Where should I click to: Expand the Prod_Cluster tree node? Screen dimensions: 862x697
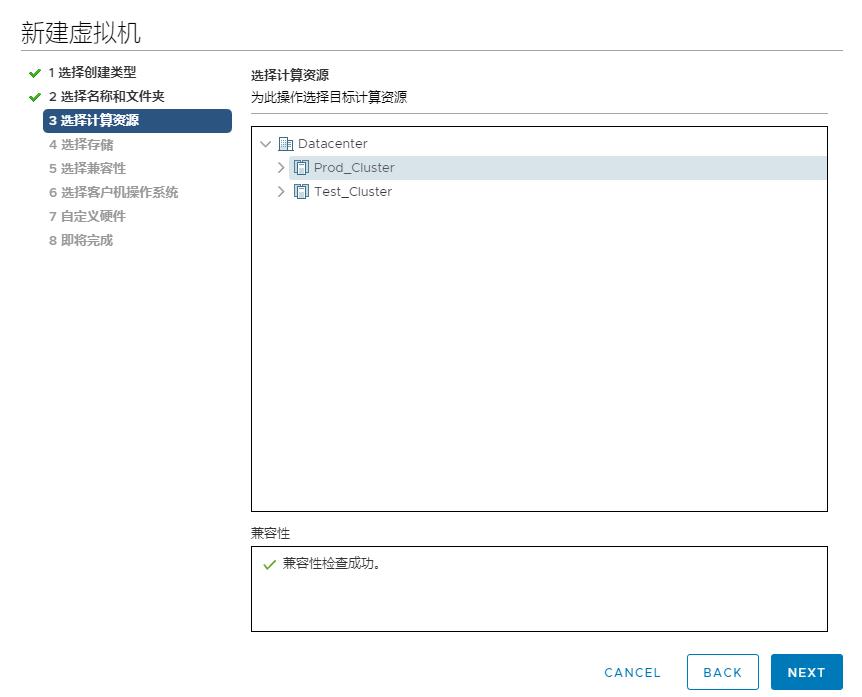pos(281,167)
